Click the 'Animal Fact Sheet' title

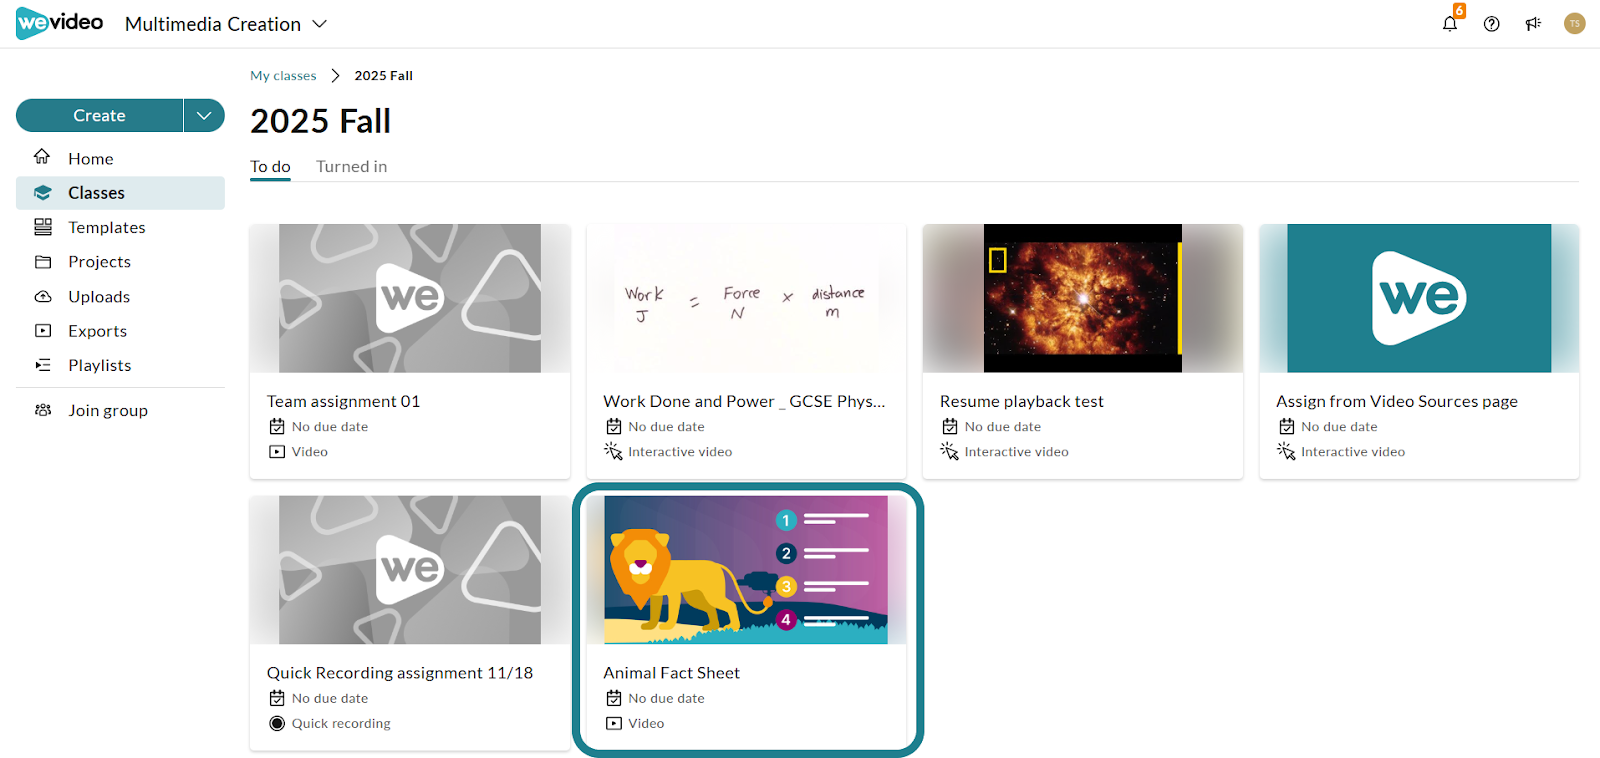point(672,673)
